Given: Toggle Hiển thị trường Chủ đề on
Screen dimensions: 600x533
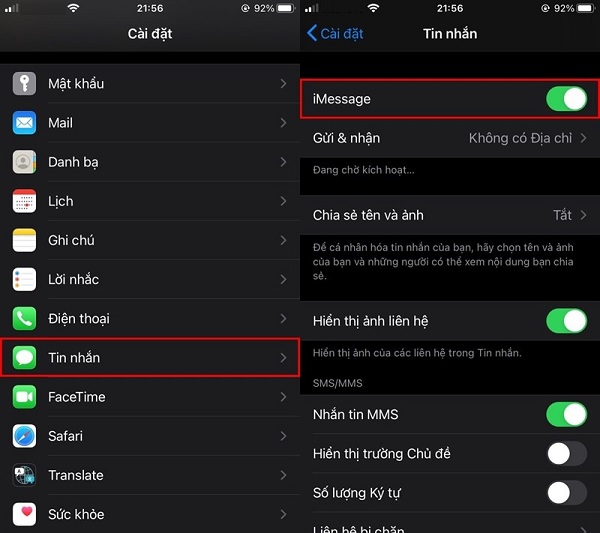Looking at the screenshot, I should (x=566, y=453).
